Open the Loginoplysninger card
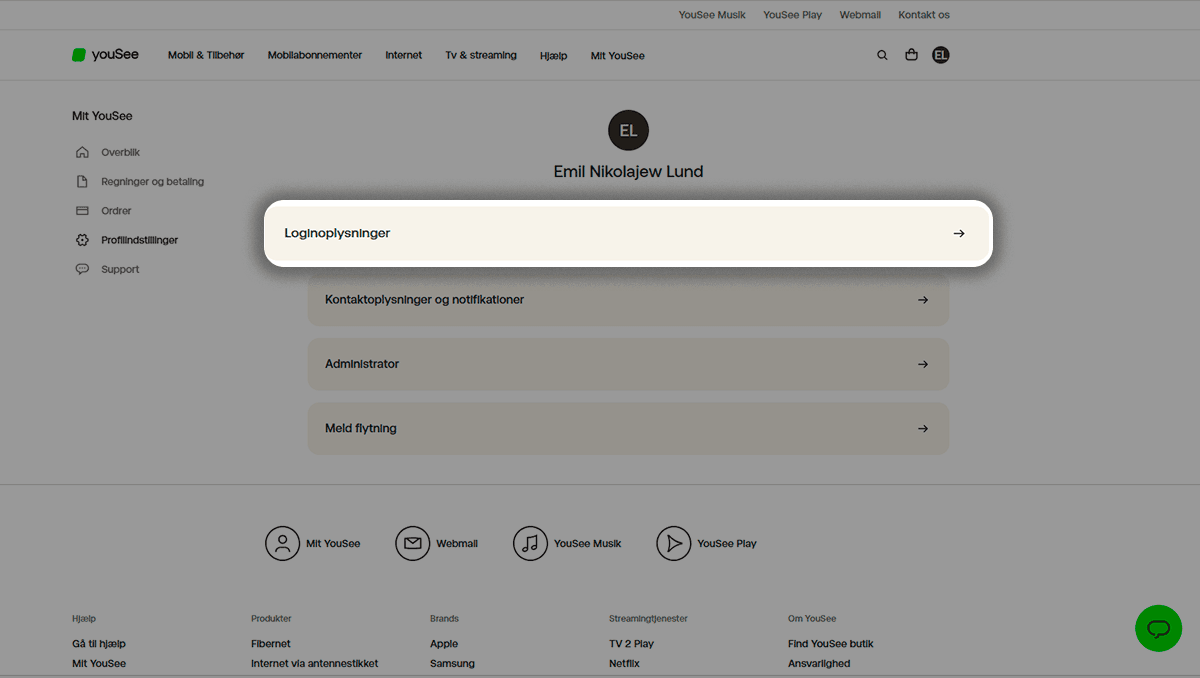This screenshot has height=678, width=1200. pyautogui.click(x=628, y=233)
